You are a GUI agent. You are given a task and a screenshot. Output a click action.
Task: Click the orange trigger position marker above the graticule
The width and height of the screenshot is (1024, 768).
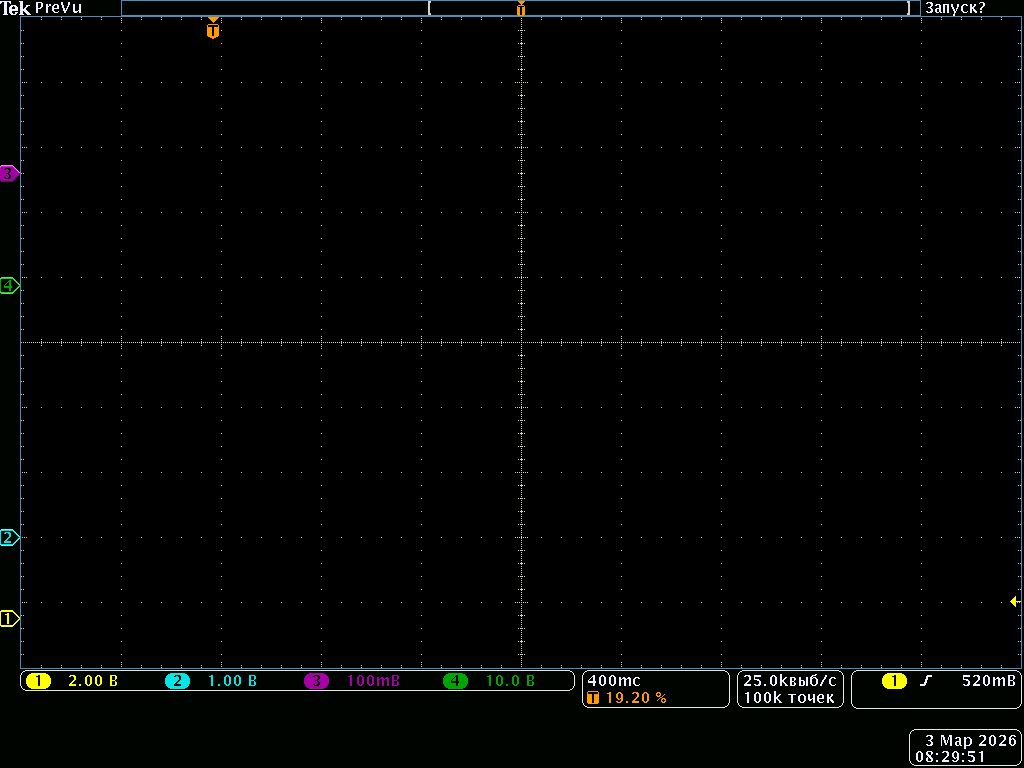212,30
